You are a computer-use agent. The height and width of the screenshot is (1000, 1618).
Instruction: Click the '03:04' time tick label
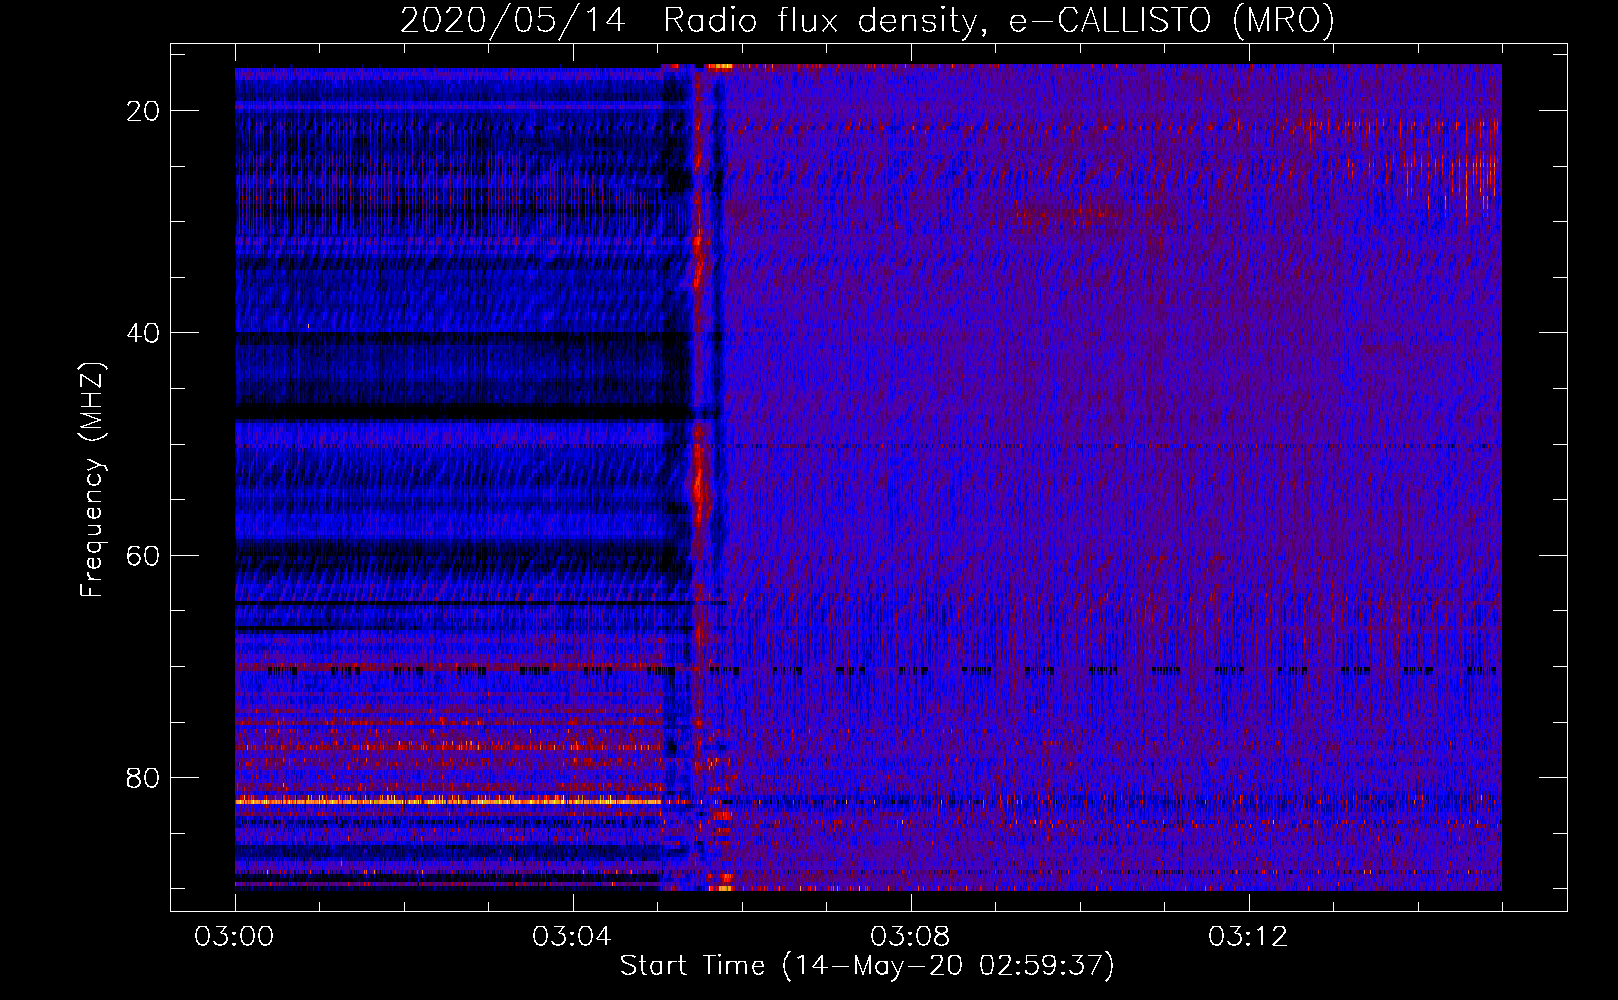point(572,937)
